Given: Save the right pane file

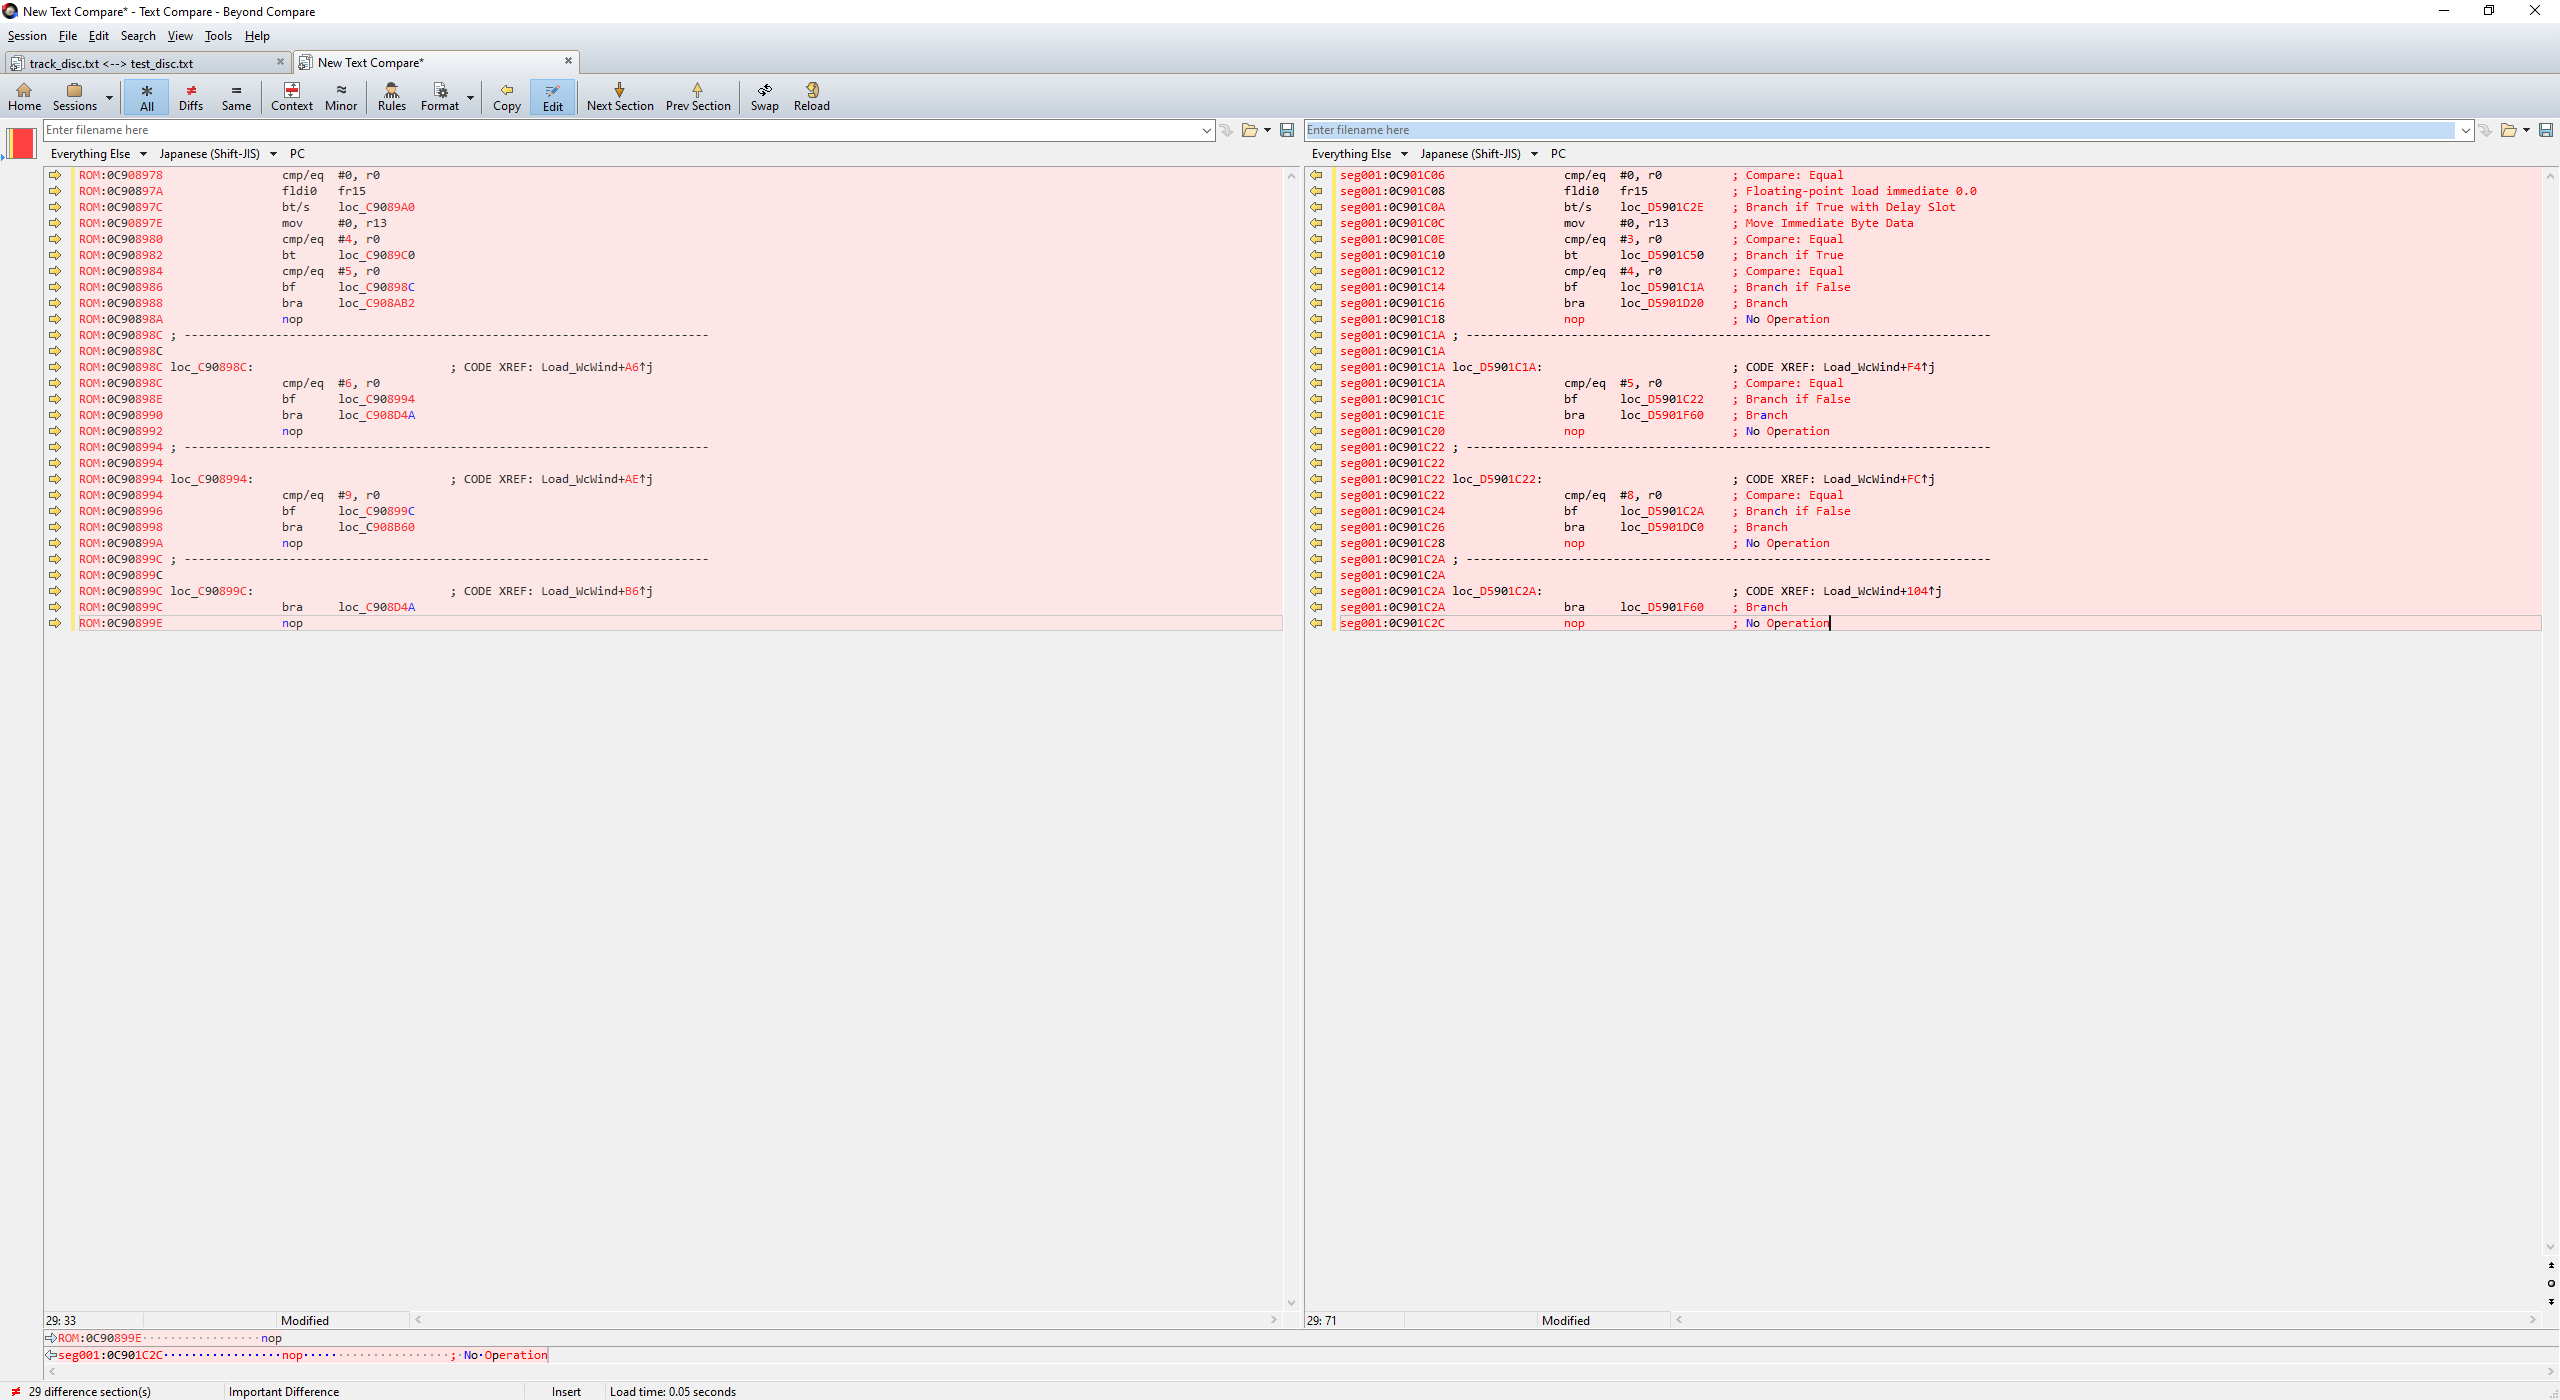Looking at the screenshot, I should click(x=2545, y=130).
